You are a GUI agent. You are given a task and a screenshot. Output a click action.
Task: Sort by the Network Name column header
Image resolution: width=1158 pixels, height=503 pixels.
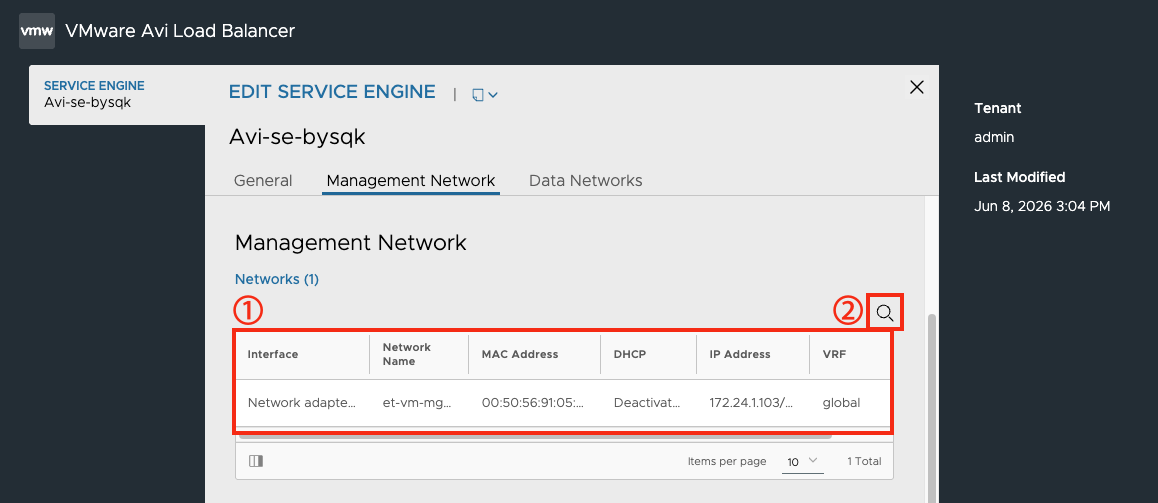[x=407, y=354]
